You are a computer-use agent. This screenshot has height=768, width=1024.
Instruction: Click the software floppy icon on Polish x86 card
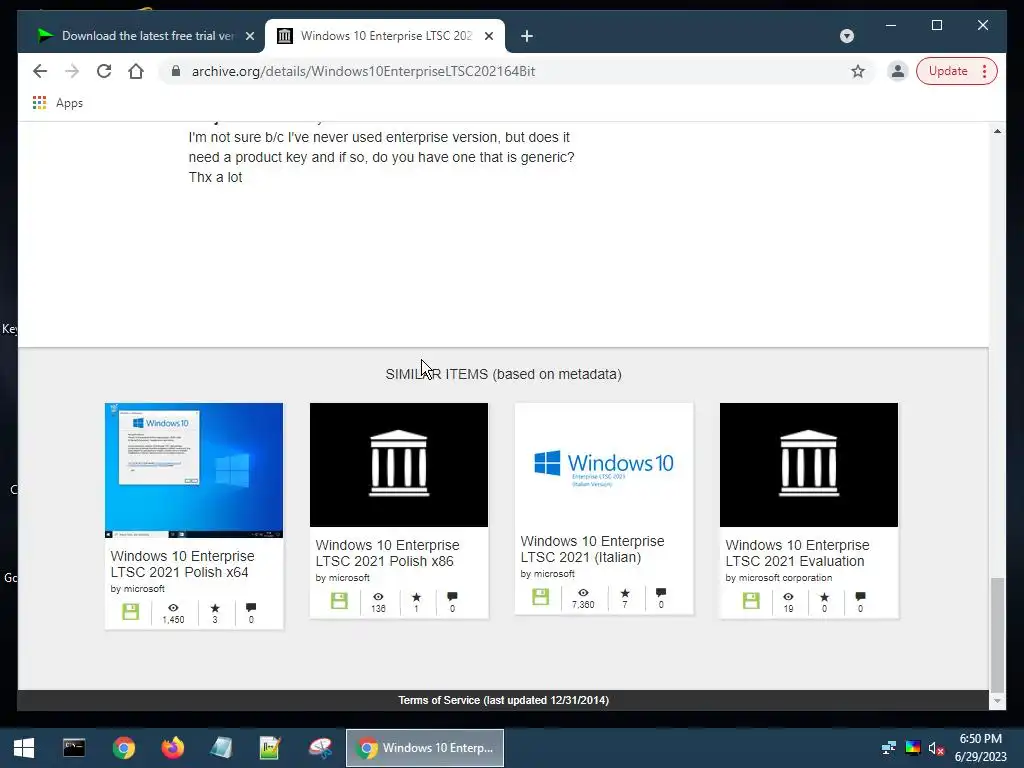pyautogui.click(x=339, y=601)
